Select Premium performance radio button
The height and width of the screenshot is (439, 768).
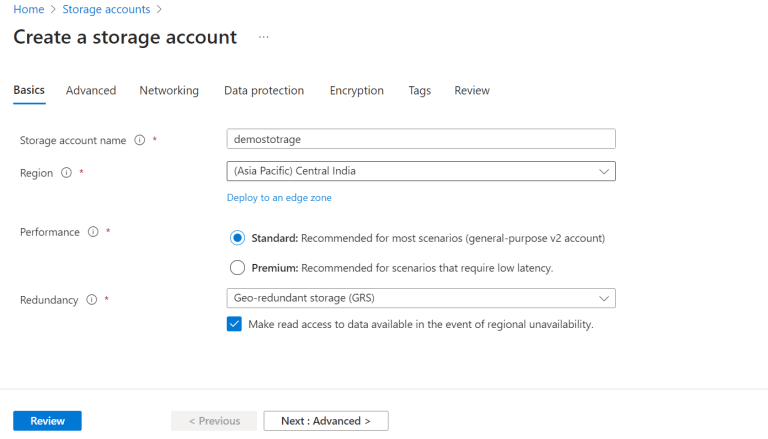(x=237, y=268)
